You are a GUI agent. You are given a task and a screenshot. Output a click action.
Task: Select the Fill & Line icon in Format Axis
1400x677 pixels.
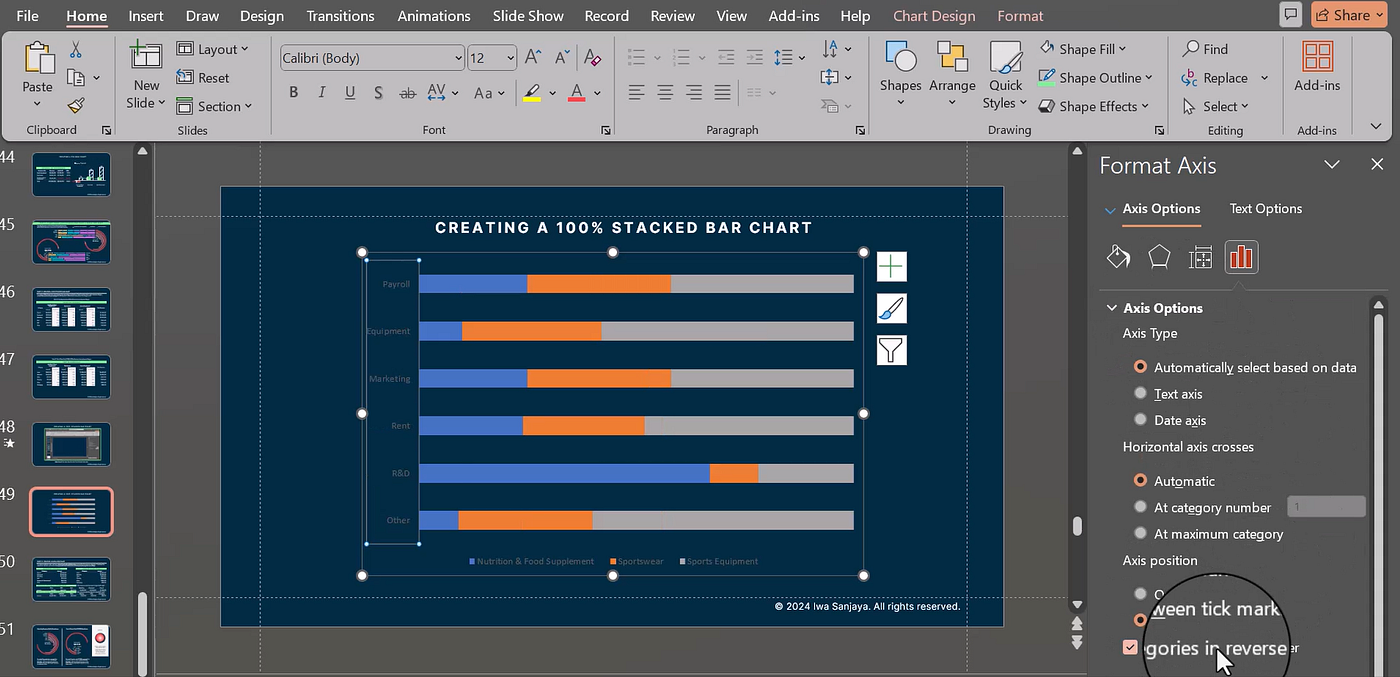pyautogui.click(x=1118, y=257)
